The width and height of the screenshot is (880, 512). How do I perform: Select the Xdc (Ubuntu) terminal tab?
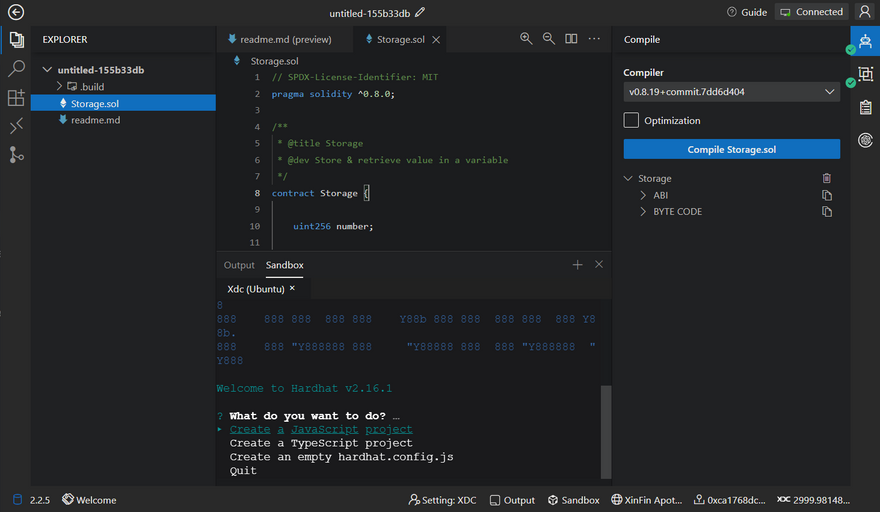pyautogui.click(x=255, y=289)
